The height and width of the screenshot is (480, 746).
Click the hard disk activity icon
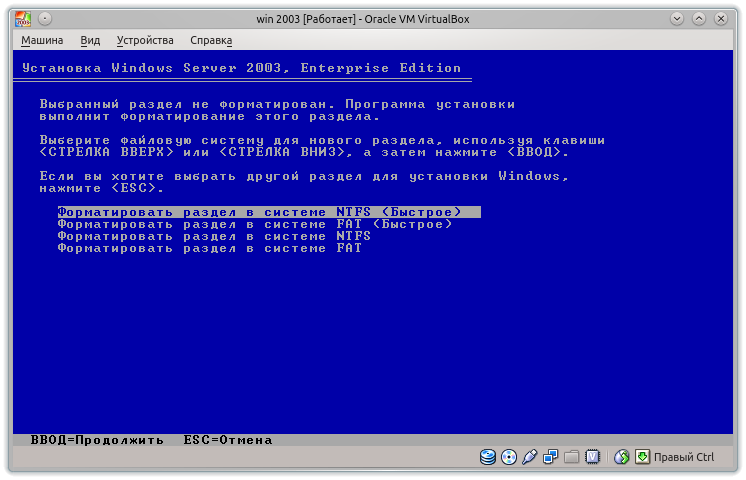(488, 457)
